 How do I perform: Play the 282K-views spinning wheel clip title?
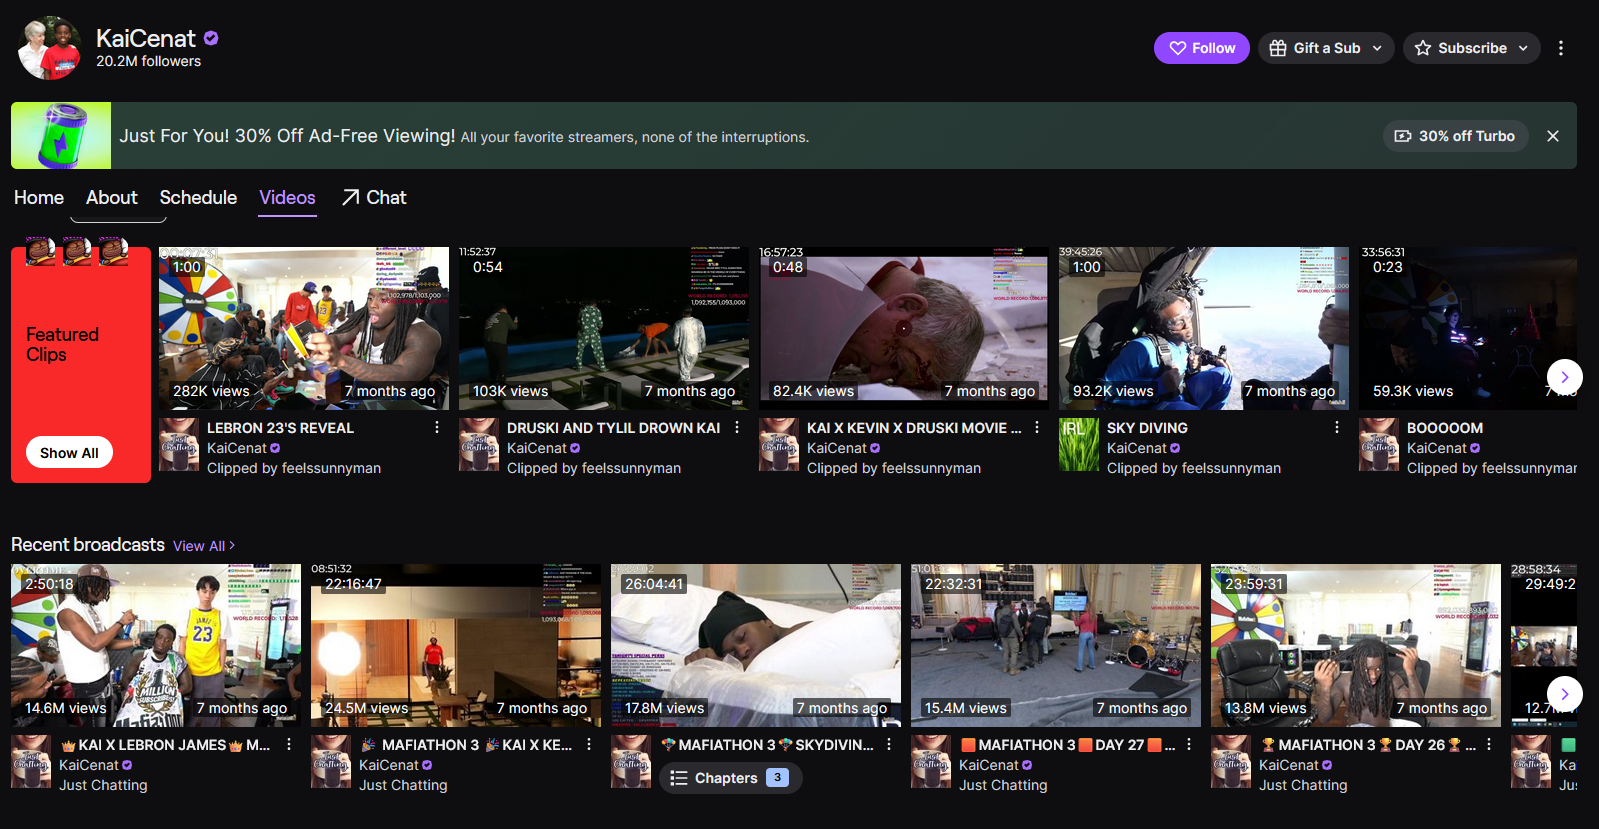280,428
